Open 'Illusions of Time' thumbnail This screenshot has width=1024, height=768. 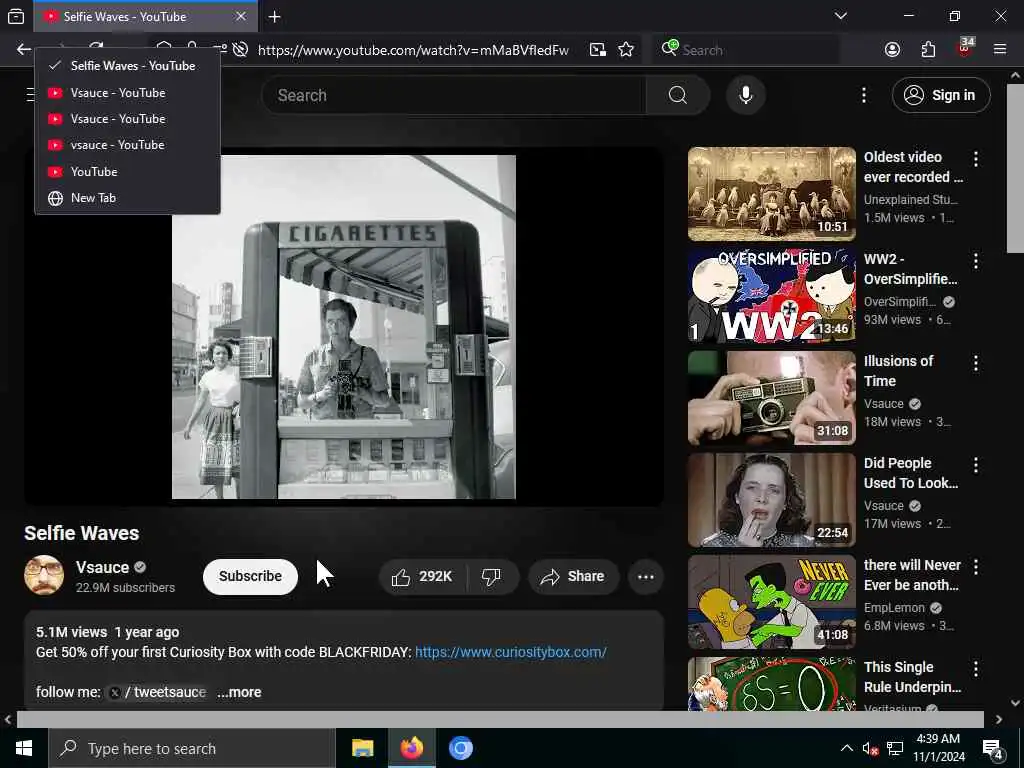pos(771,398)
